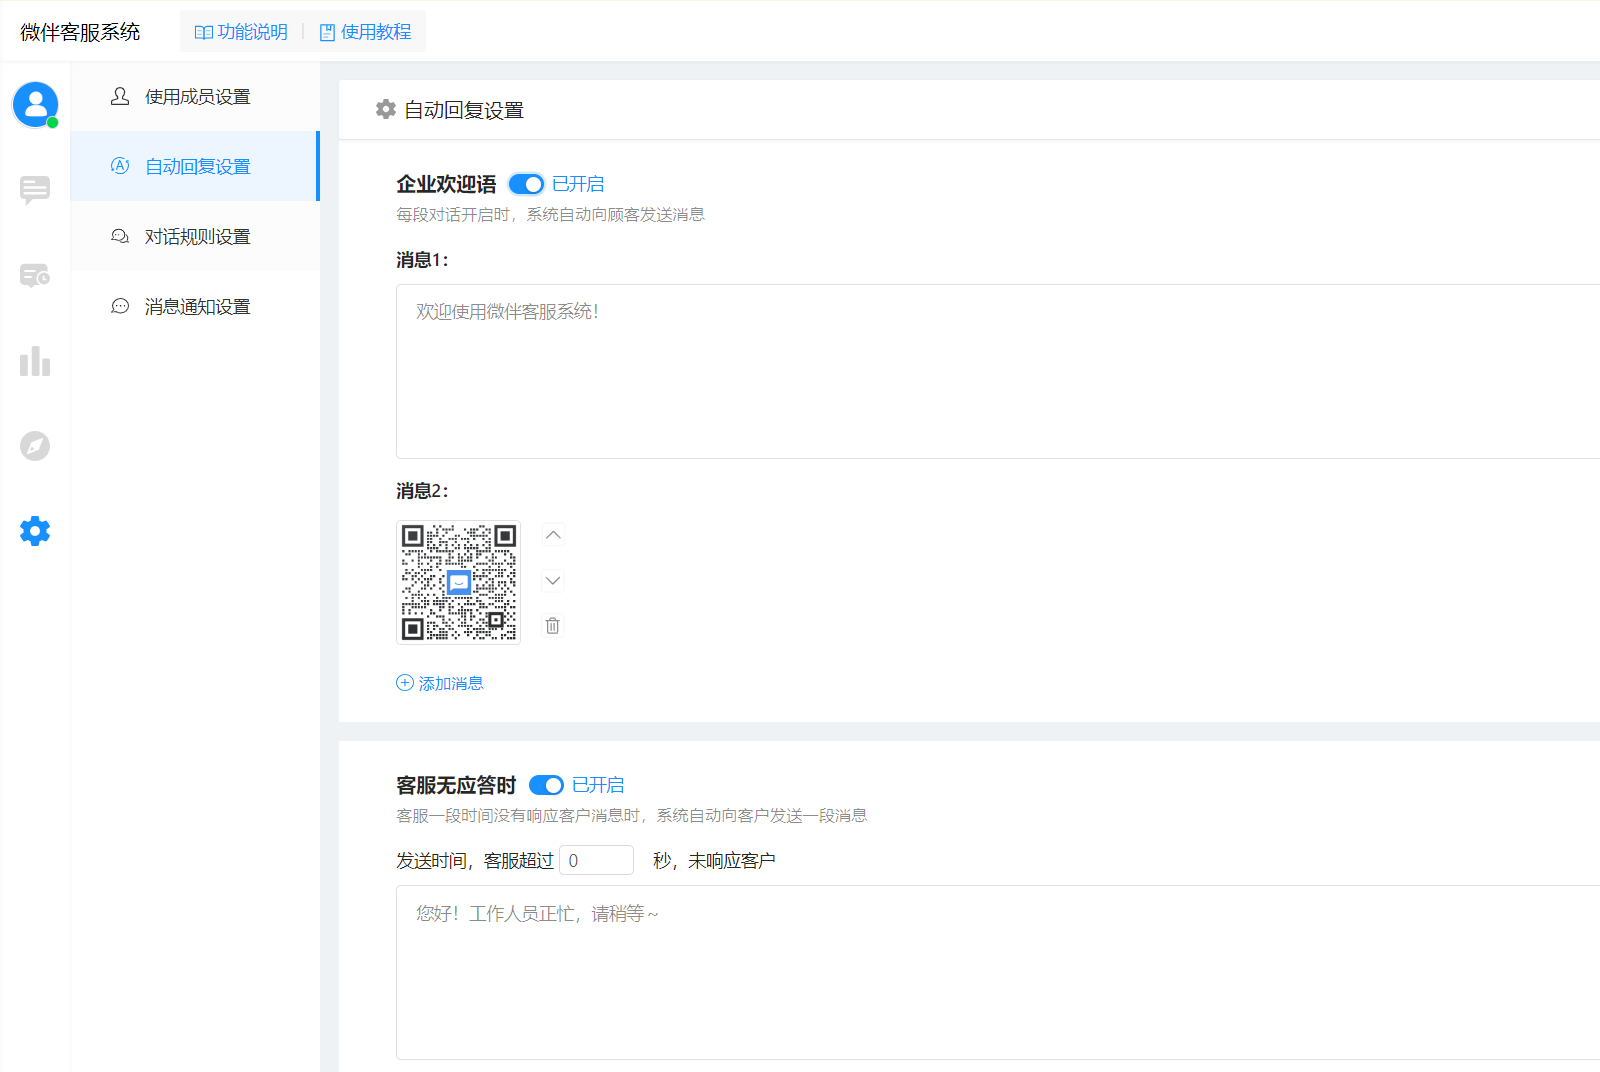1600x1072 pixels.
Task: Open the chat messages sidebar icon
Action: [x=35, y=190]
